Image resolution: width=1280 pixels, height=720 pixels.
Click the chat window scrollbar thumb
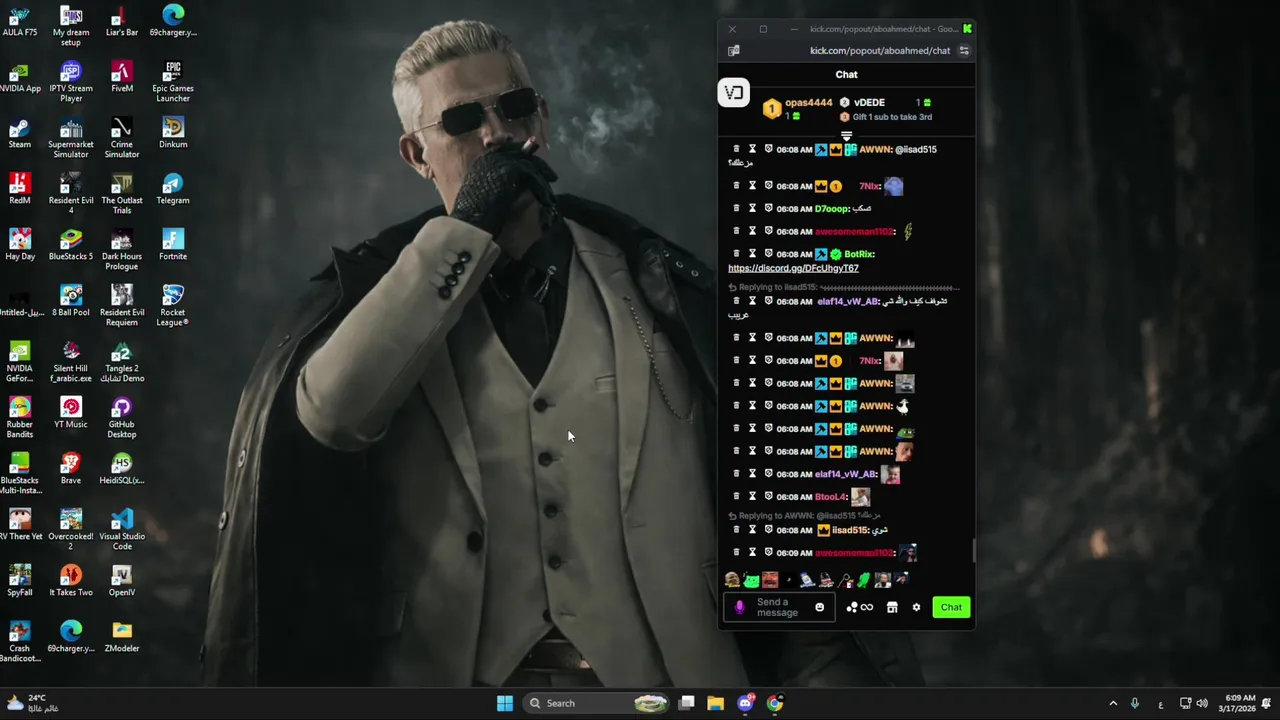click(x=973, y=551)
